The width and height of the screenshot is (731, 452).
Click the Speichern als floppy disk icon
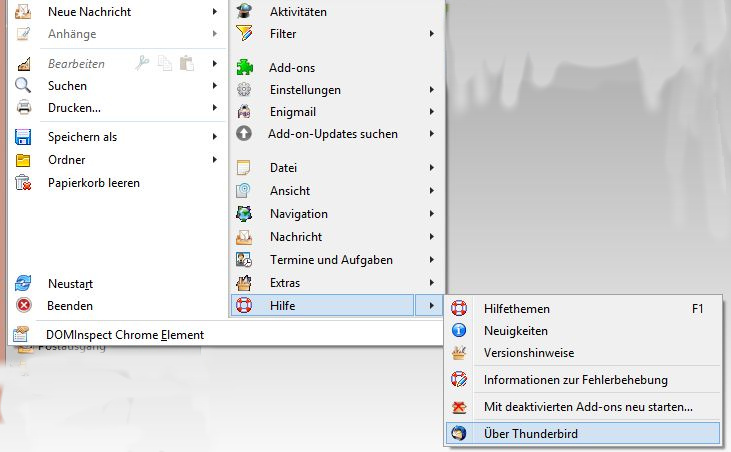(23, 137)
